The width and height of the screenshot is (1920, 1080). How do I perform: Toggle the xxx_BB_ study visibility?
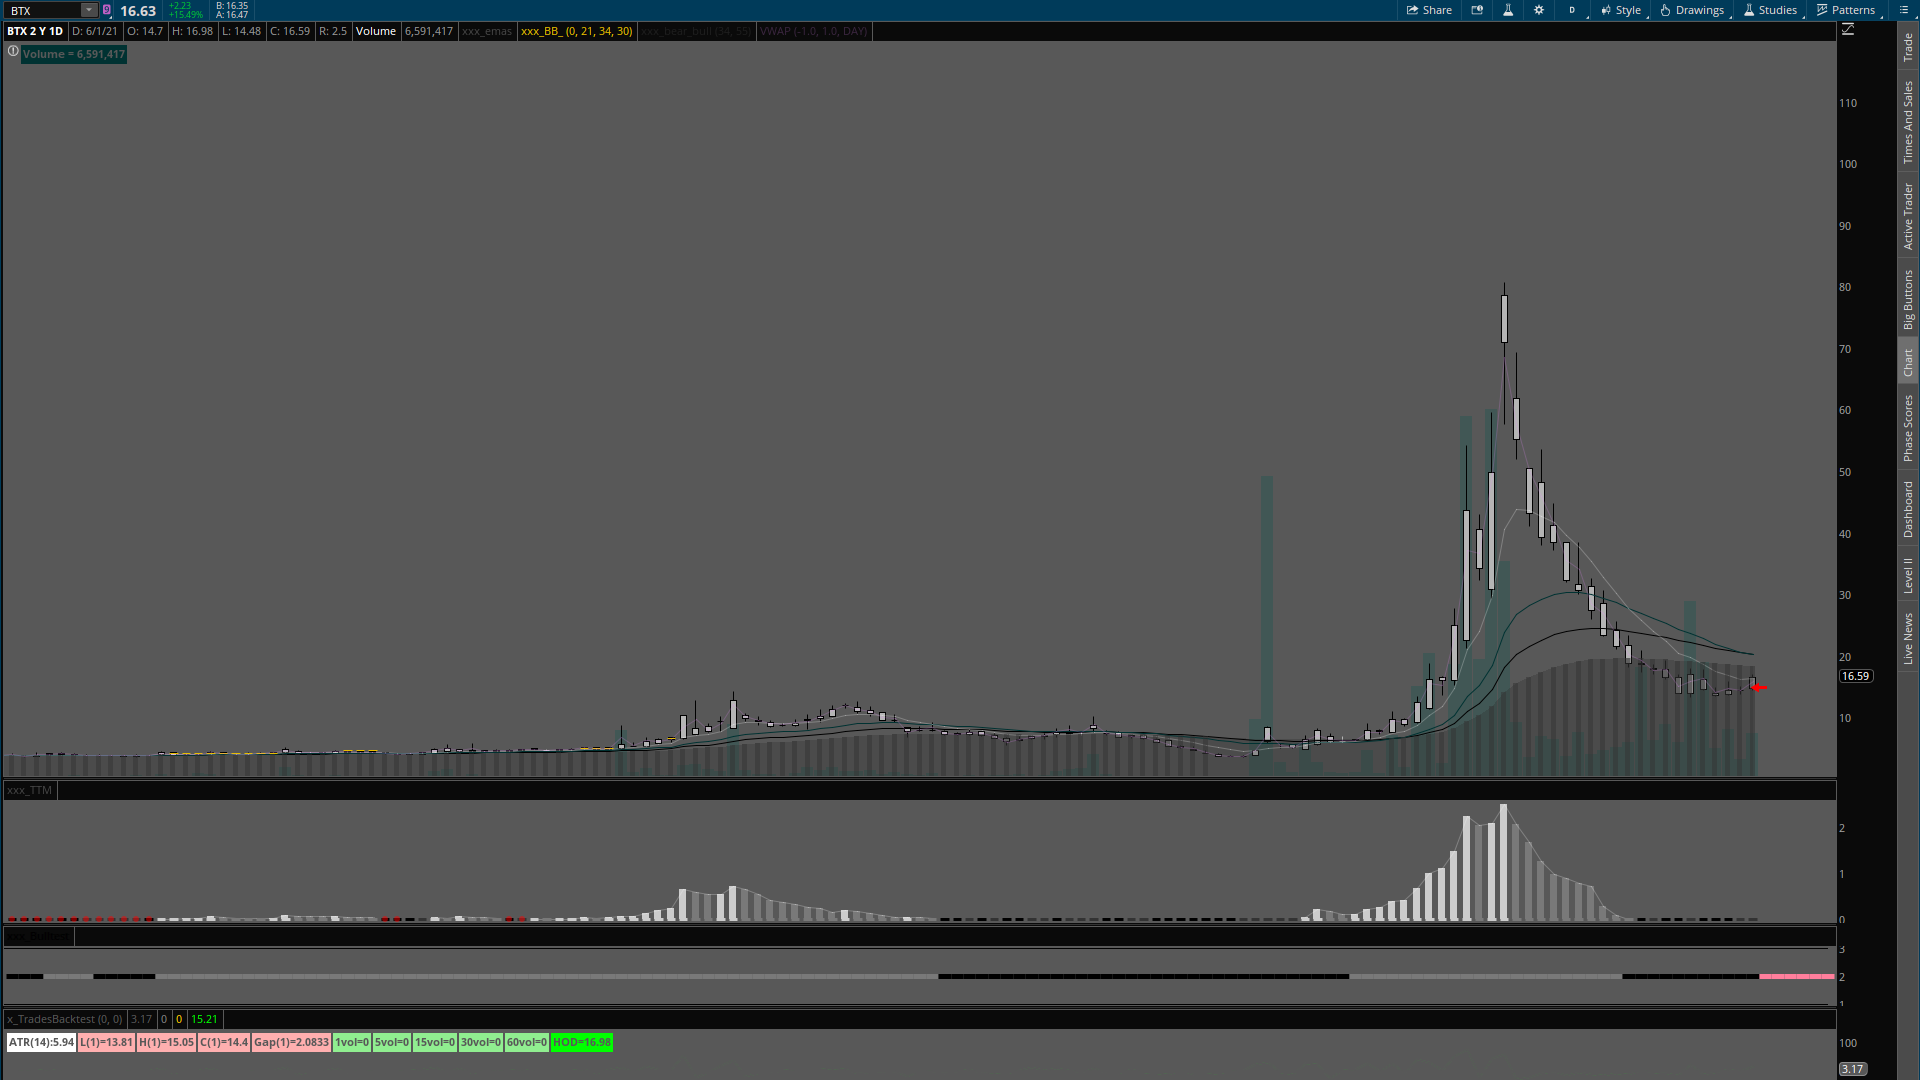(576, 31)
